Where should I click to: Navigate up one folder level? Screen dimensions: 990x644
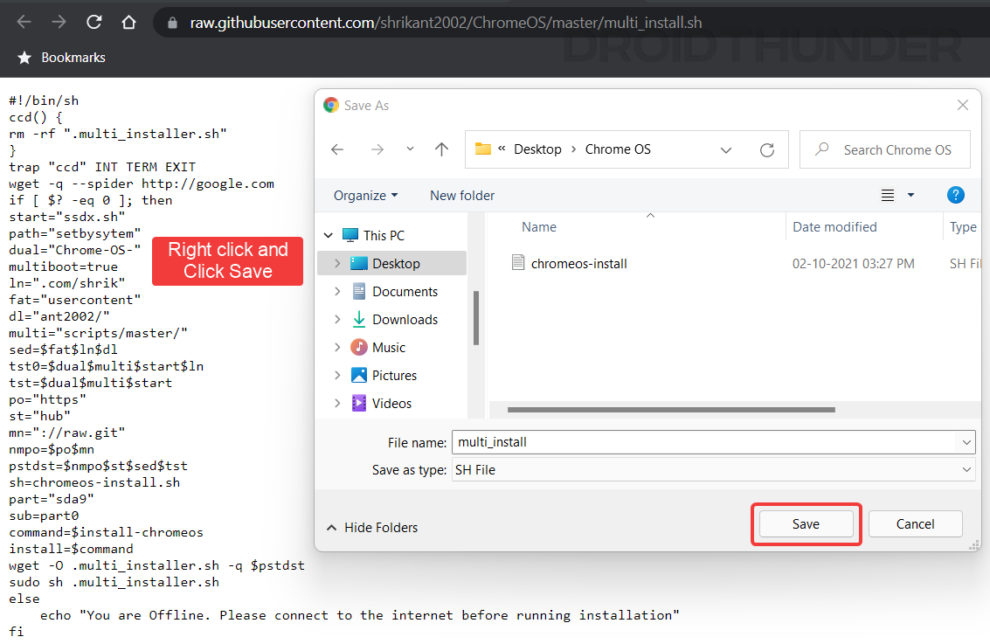point(441,148)
